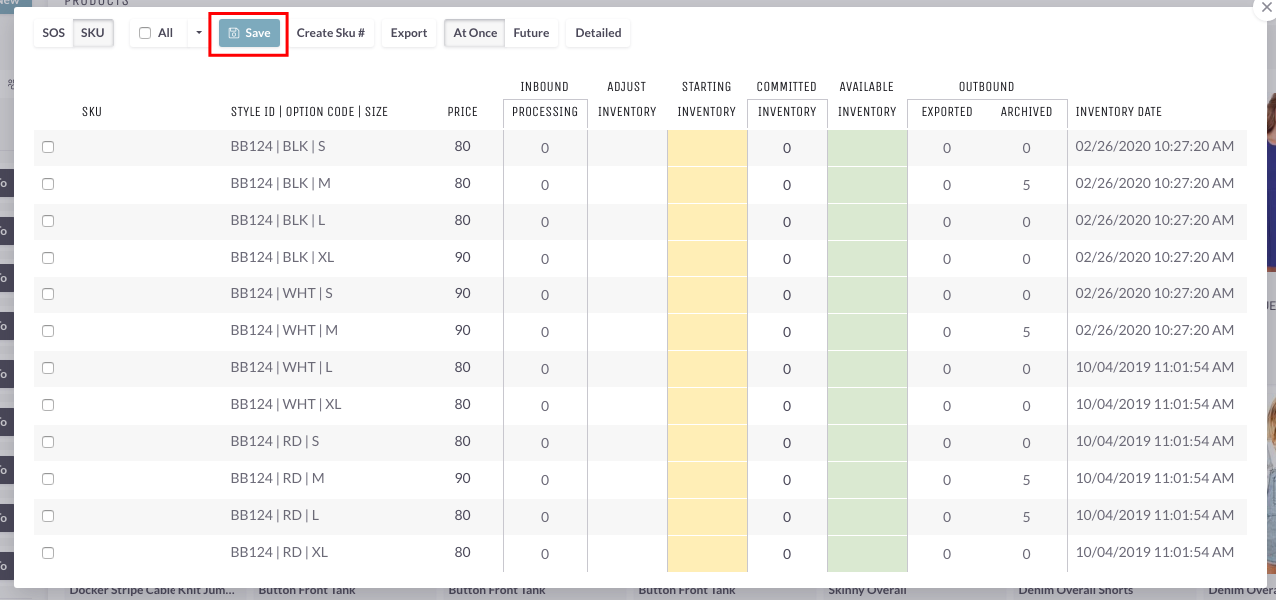Click starting inventory cell for BB124 | RD | L
Image resolution: width=1276 pixels, height=600 pixels.
coord(706,516)
